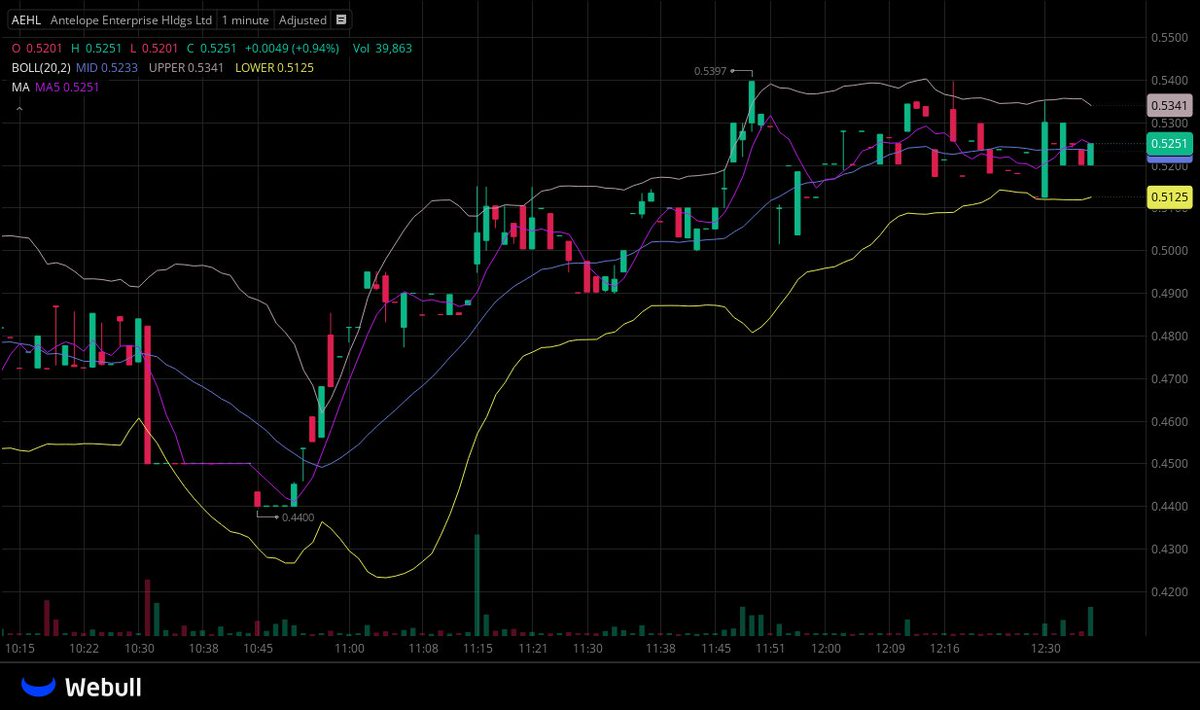Click the change value +0.0049 (+0.94%)
The image size is (1200, 710).
pyautogui.click(x=290, y=48)
